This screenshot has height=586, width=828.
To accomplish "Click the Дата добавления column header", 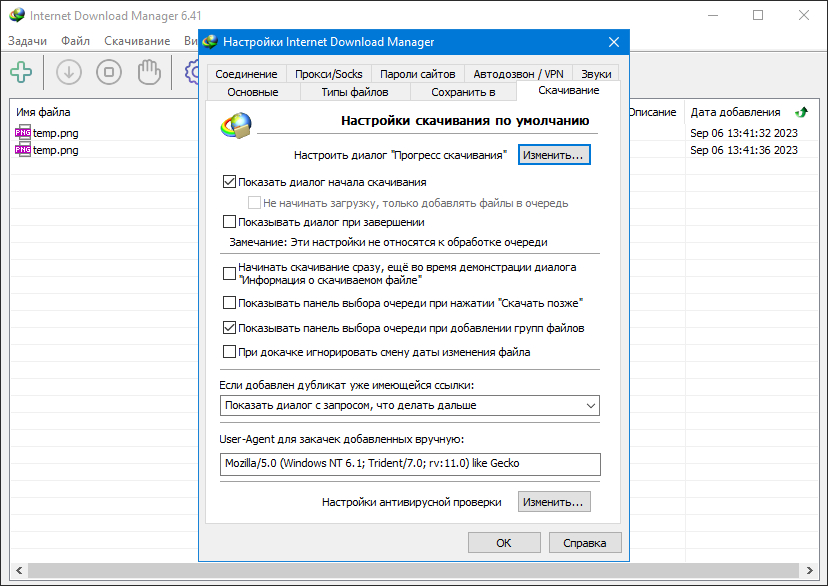I will (x=736, y=112).
